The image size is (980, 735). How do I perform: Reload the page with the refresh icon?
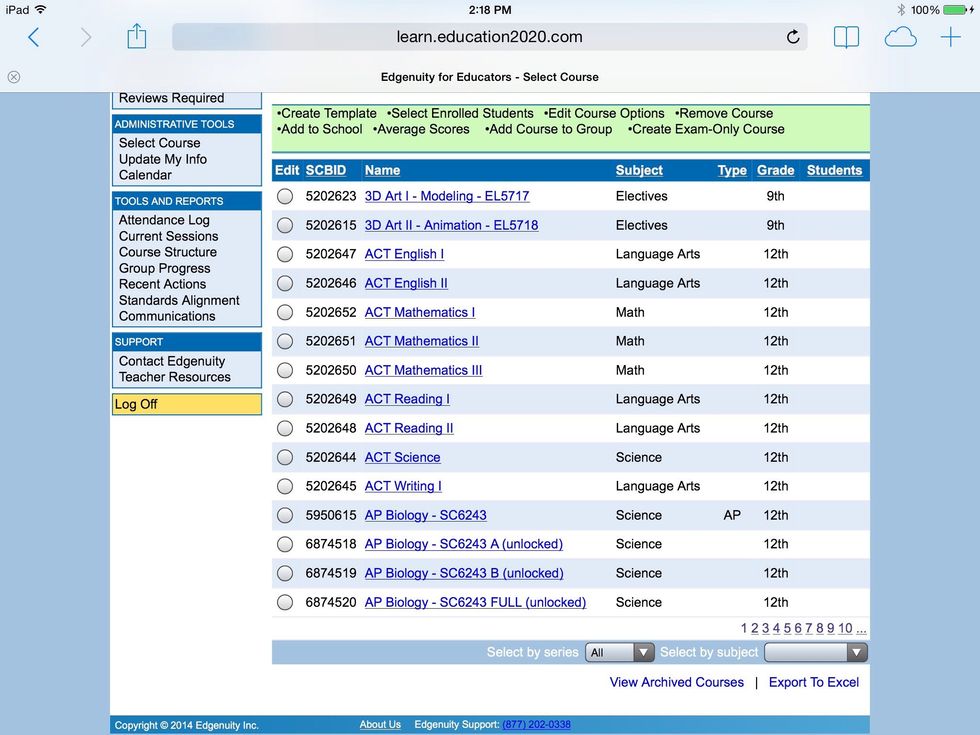793,37
